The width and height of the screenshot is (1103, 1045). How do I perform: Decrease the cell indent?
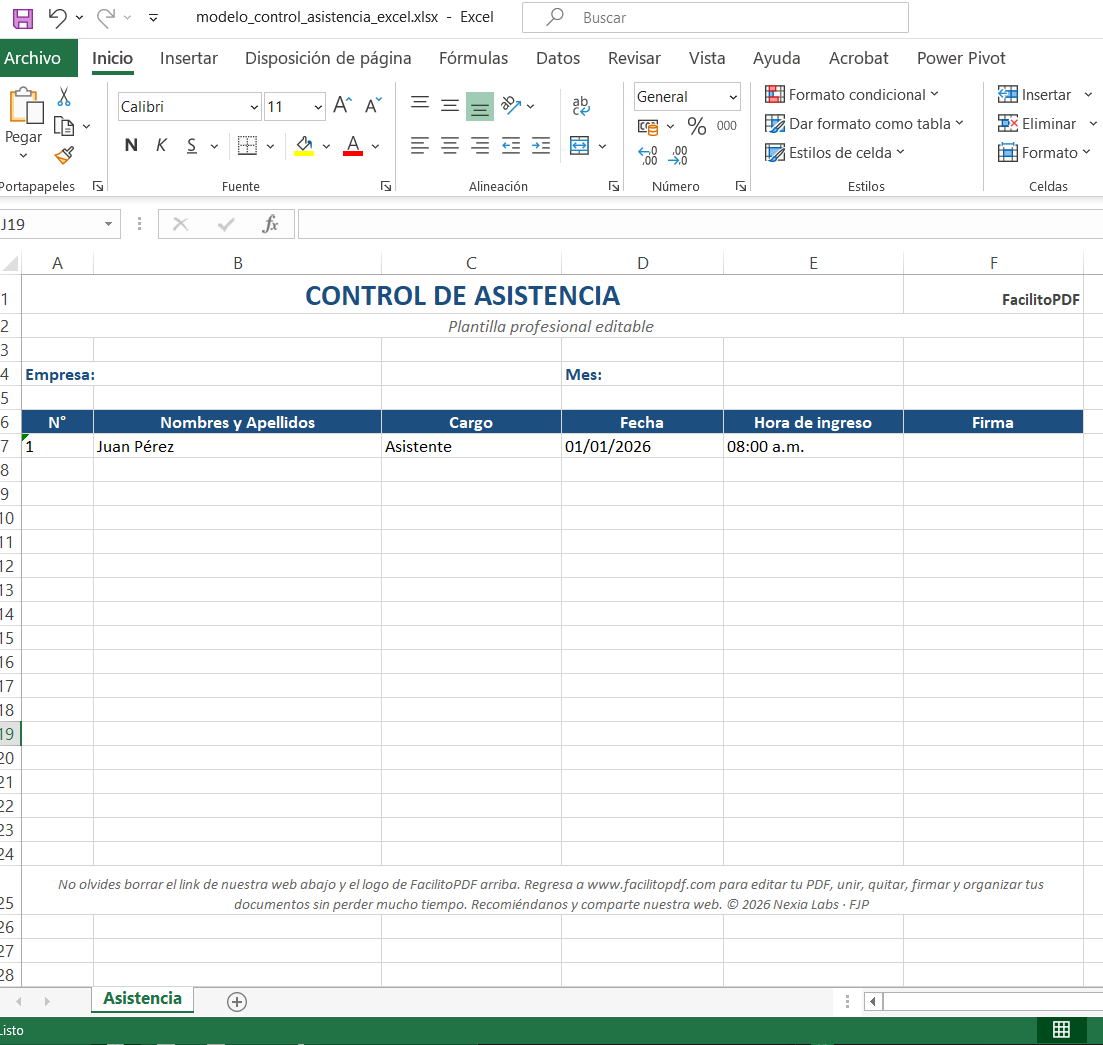pyautogui.click(x=511, y=146)
